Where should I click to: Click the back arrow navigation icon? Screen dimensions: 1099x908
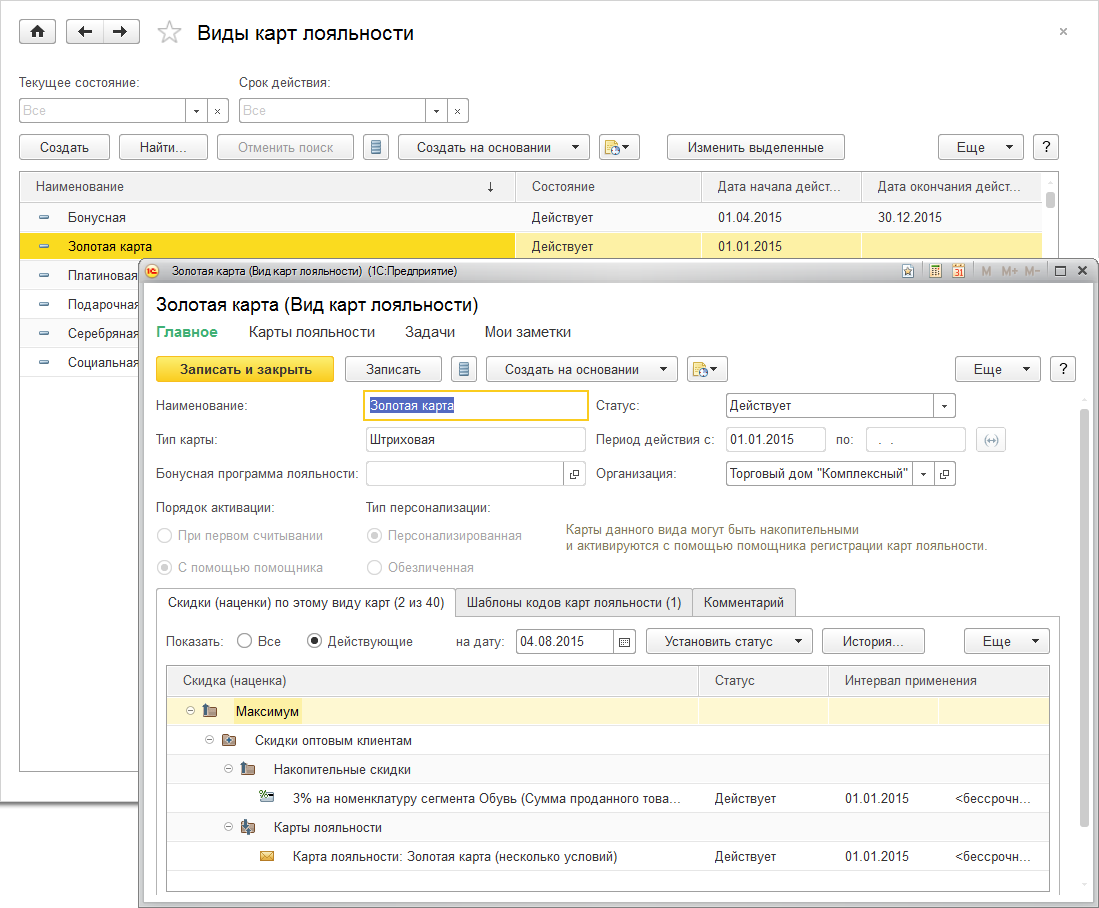pos(85,32)
